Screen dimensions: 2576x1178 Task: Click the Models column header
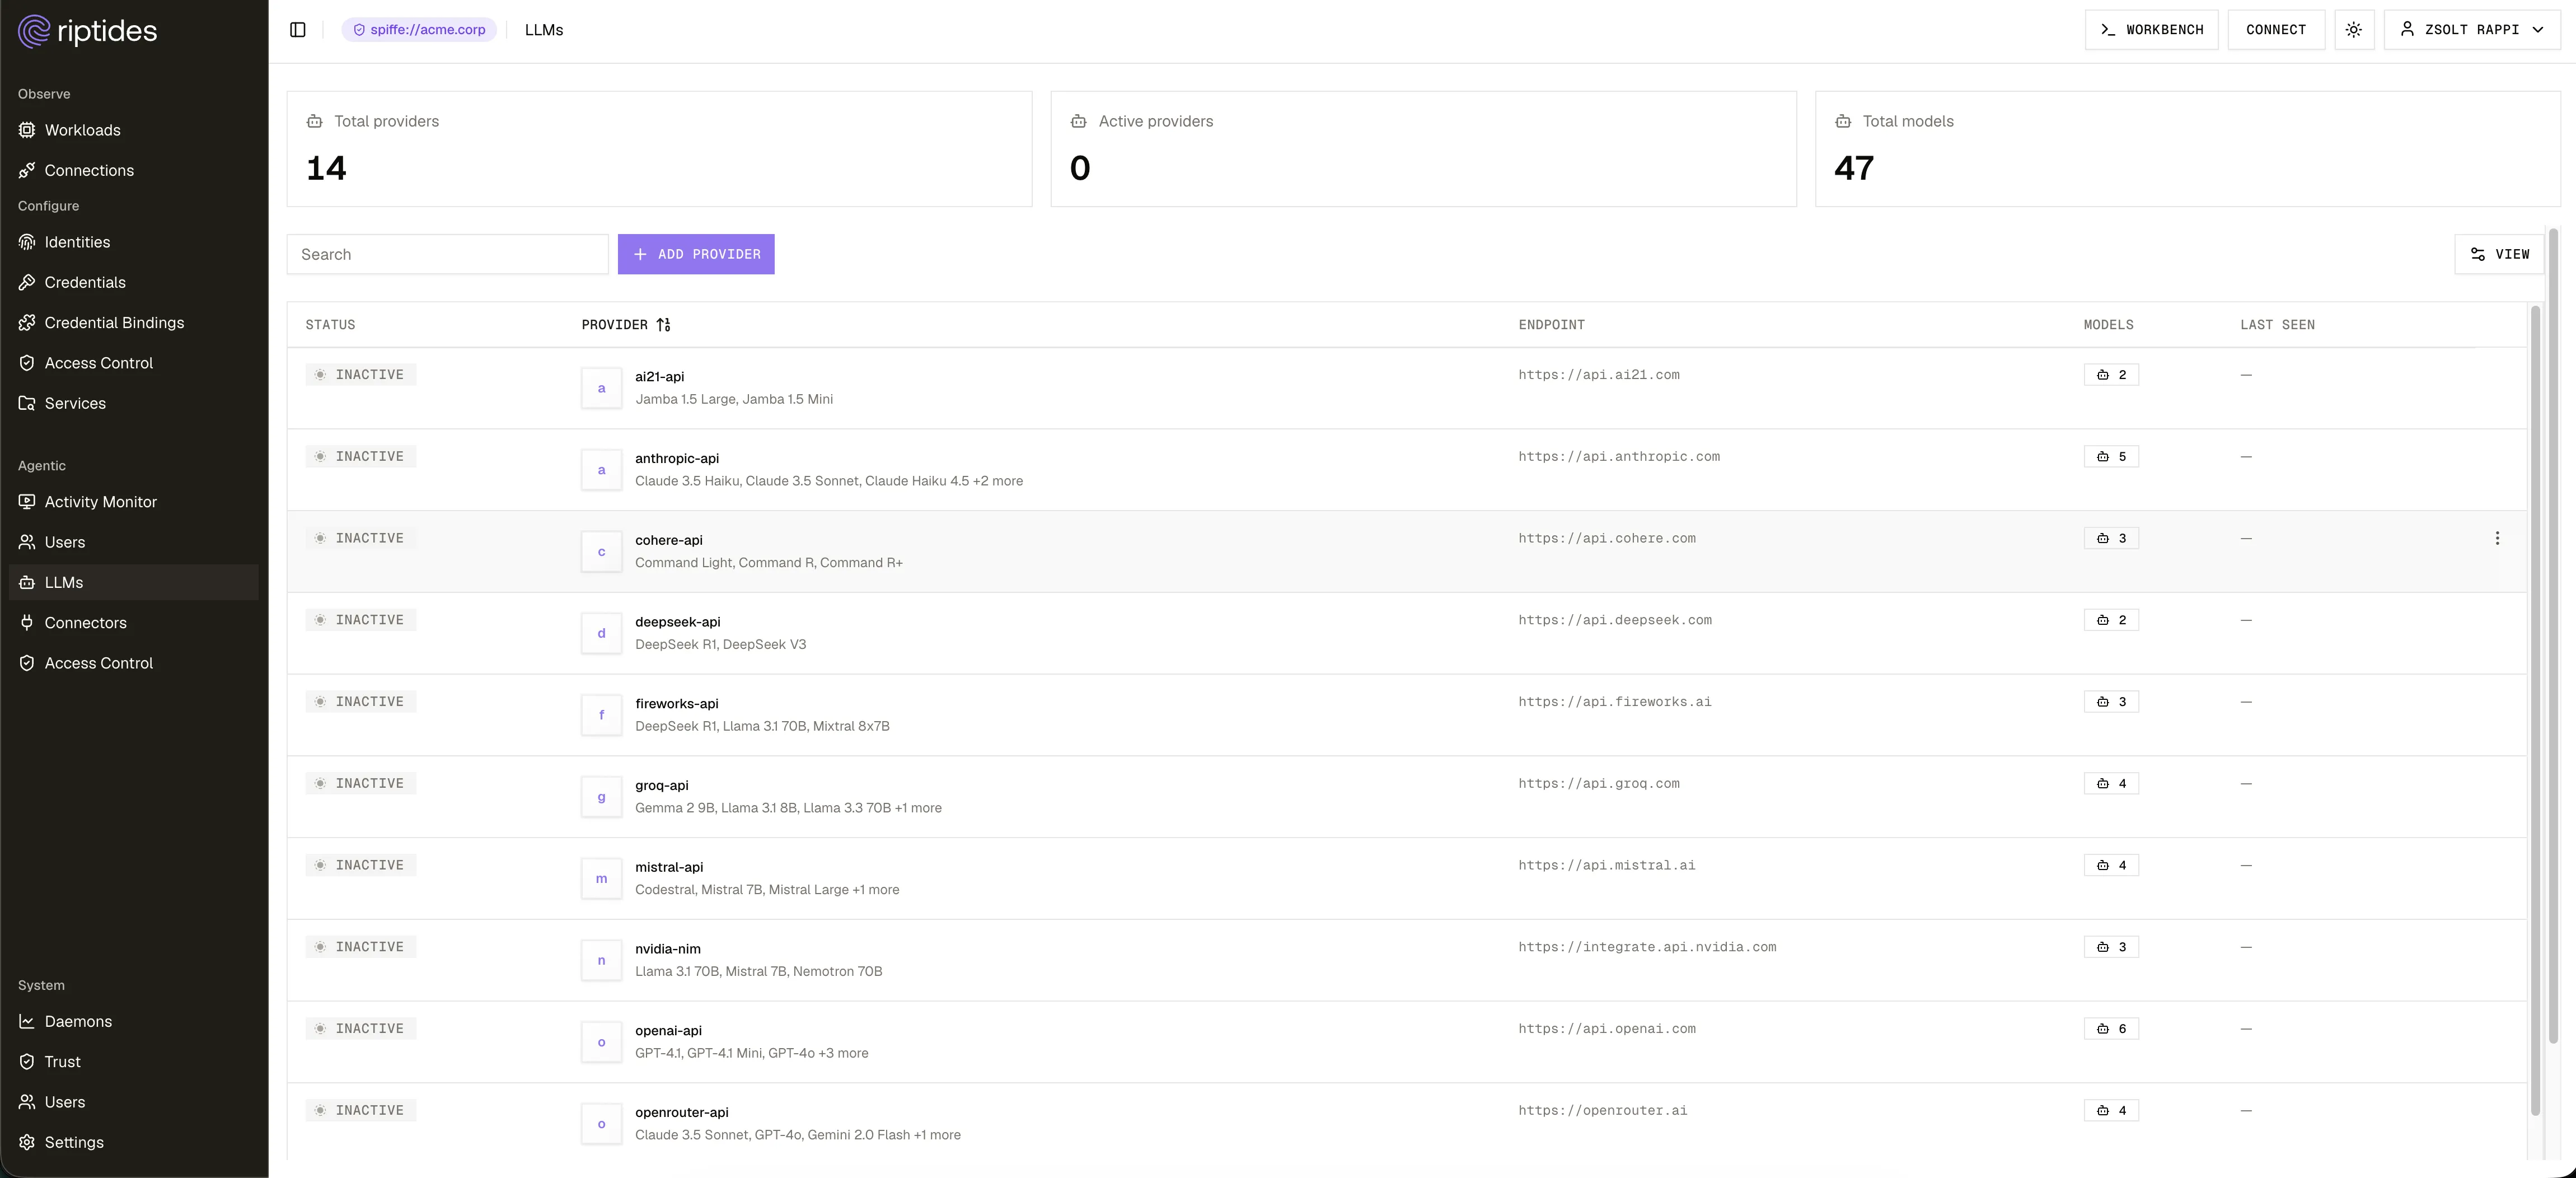2108,325
